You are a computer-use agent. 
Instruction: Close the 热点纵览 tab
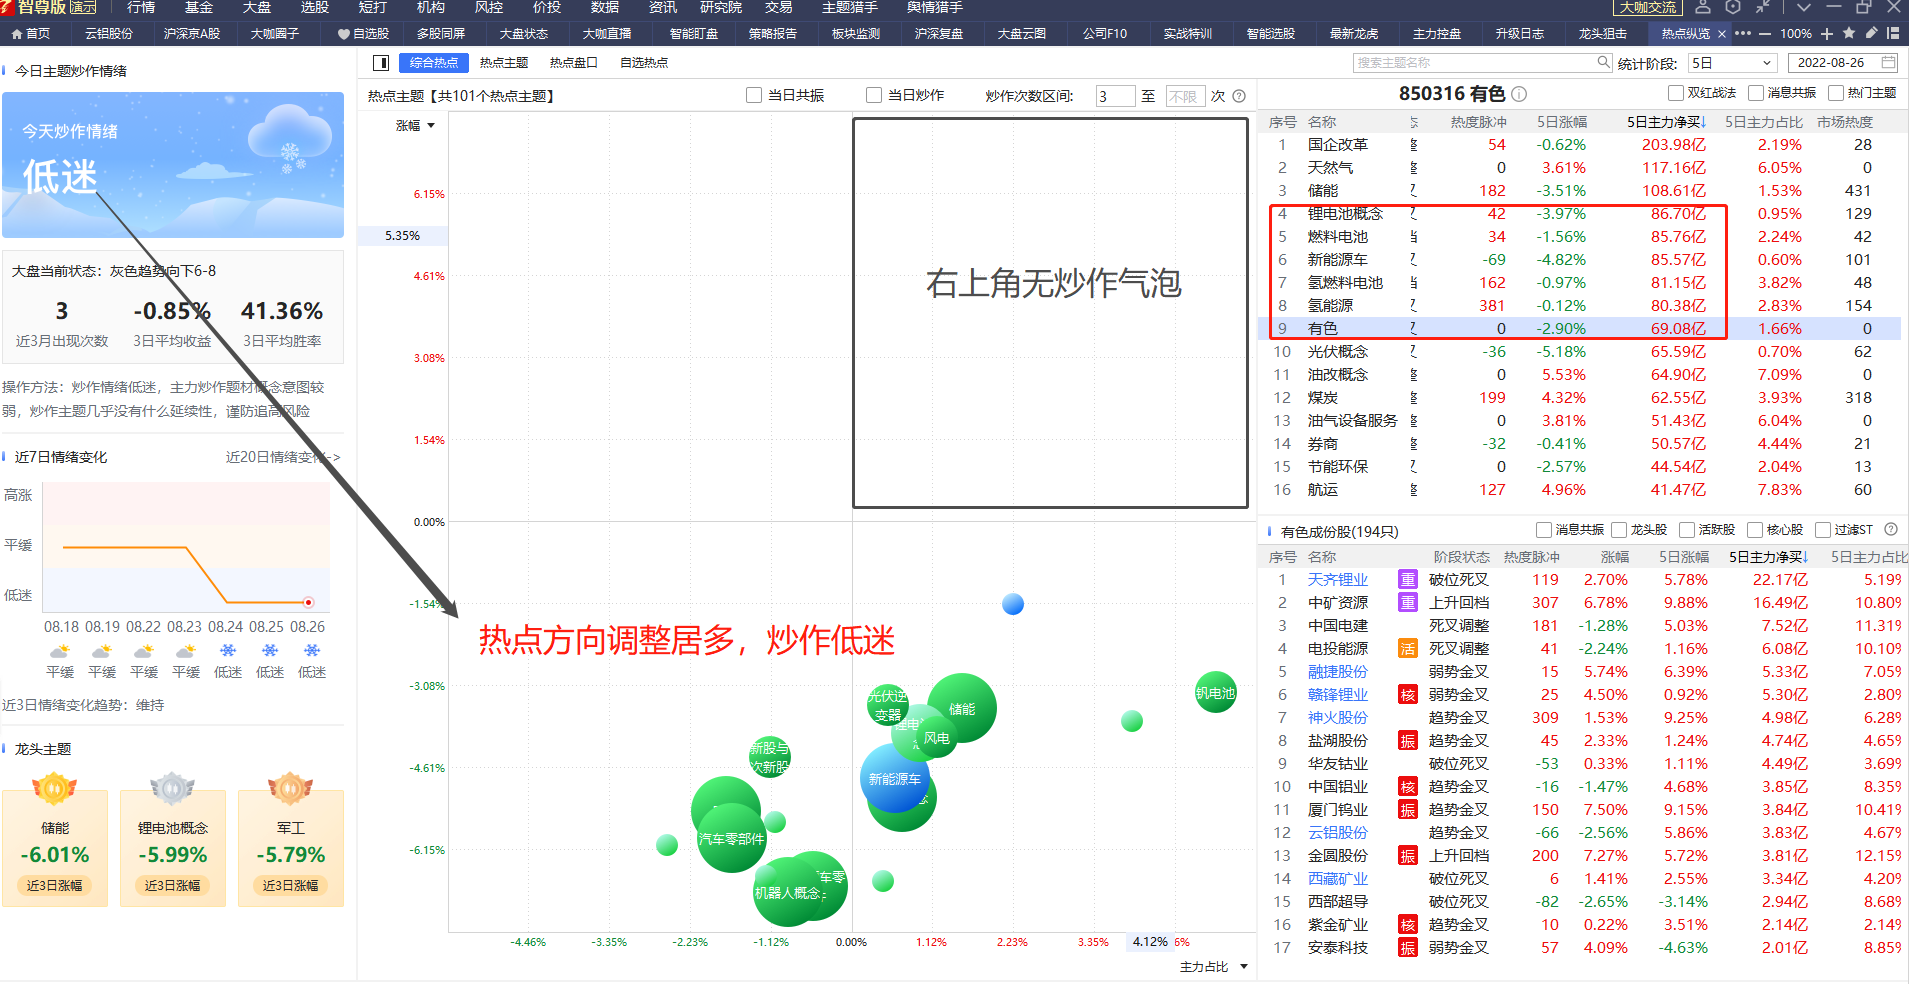(1721, 34)
